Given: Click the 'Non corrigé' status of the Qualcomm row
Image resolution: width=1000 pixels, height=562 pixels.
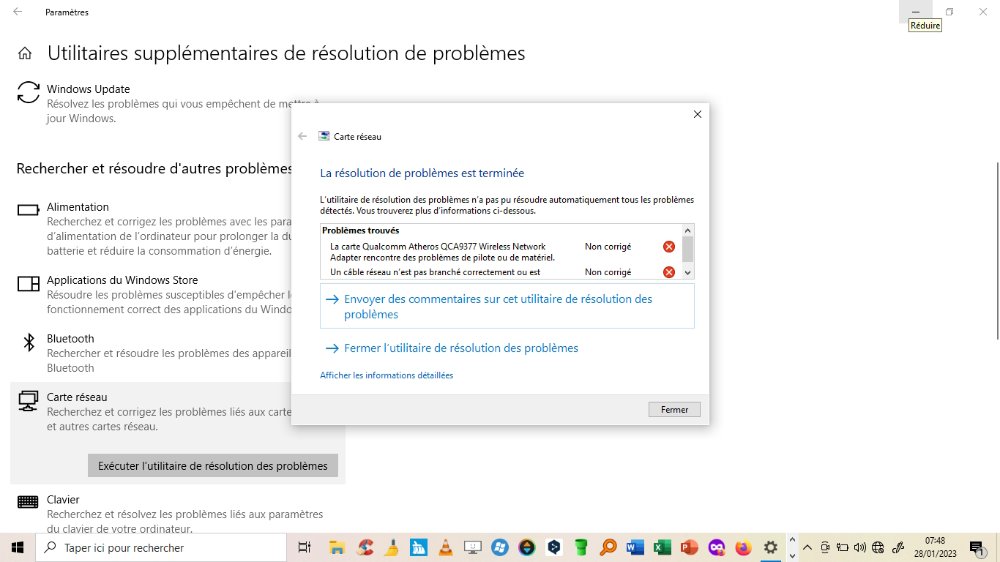Looking at the screenshot, I should click(x=608, y=247).
